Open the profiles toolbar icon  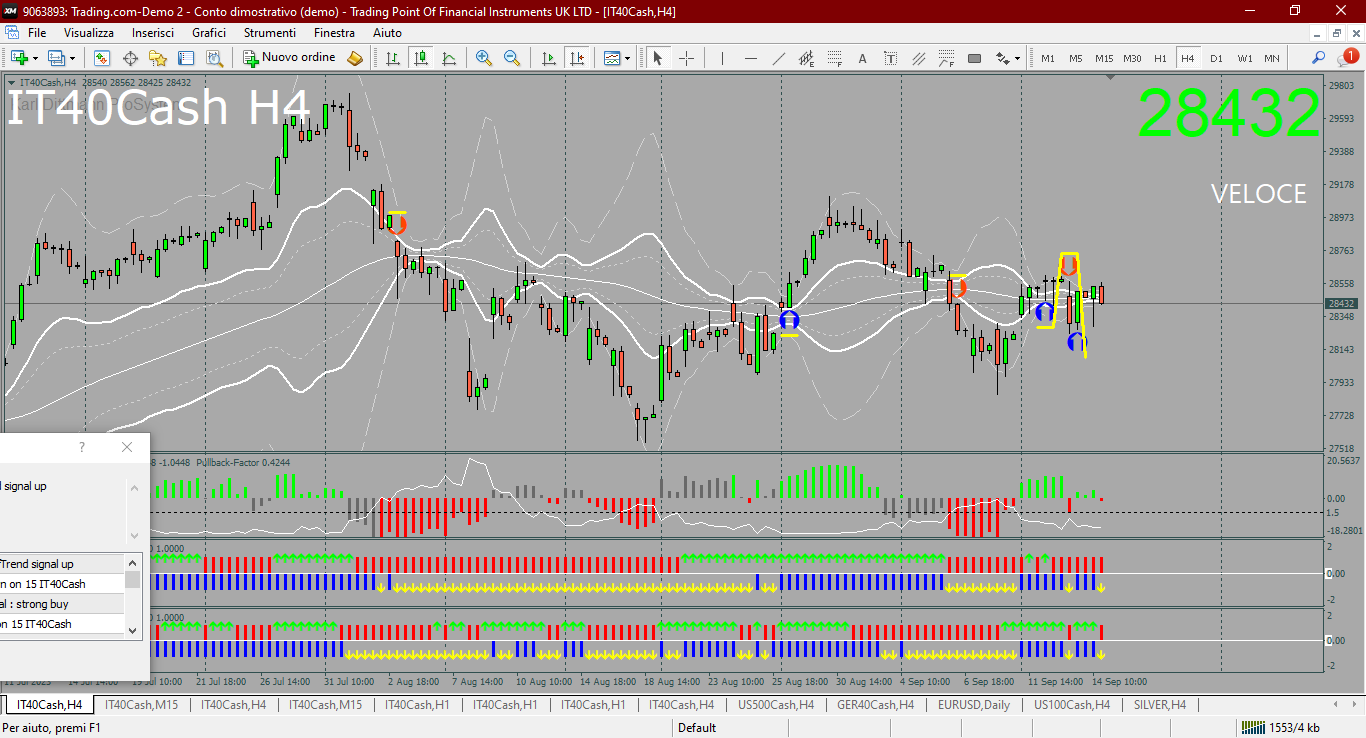tap(57, 58)
